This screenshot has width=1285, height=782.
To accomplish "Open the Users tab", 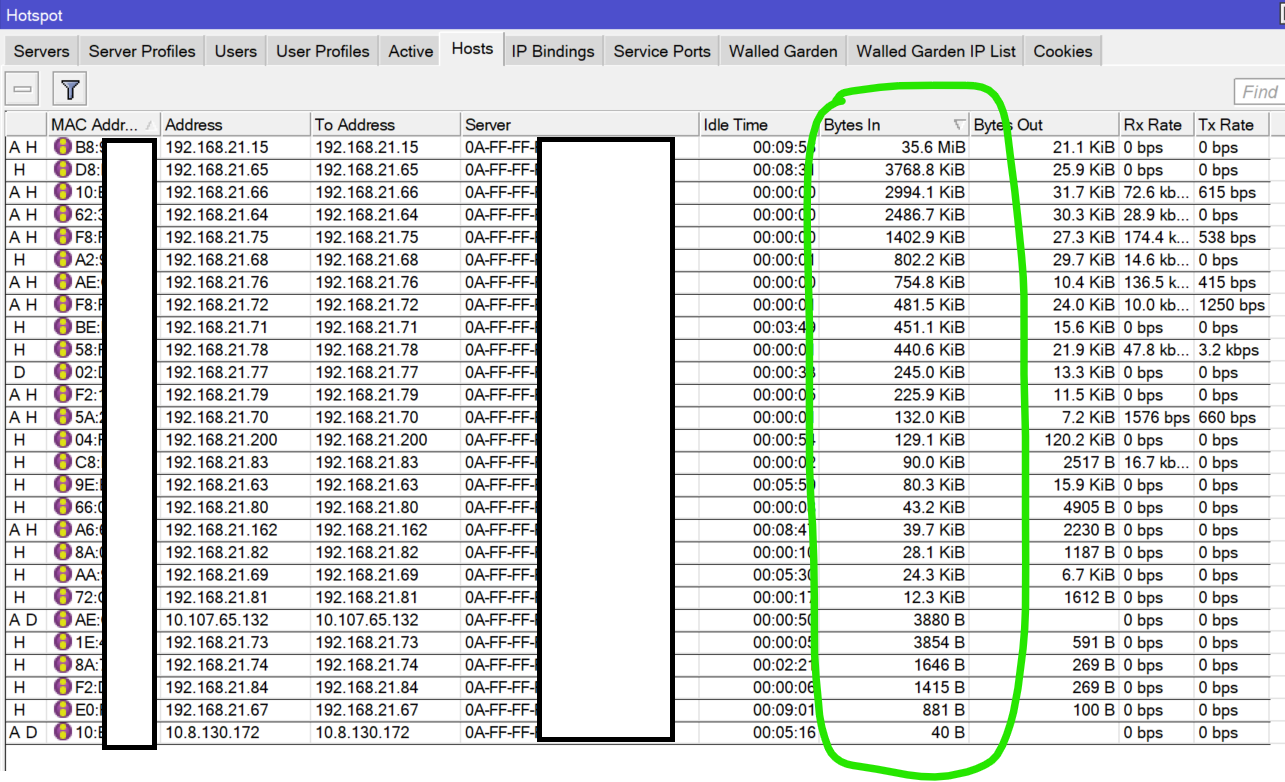I will (x=236, y=51).
